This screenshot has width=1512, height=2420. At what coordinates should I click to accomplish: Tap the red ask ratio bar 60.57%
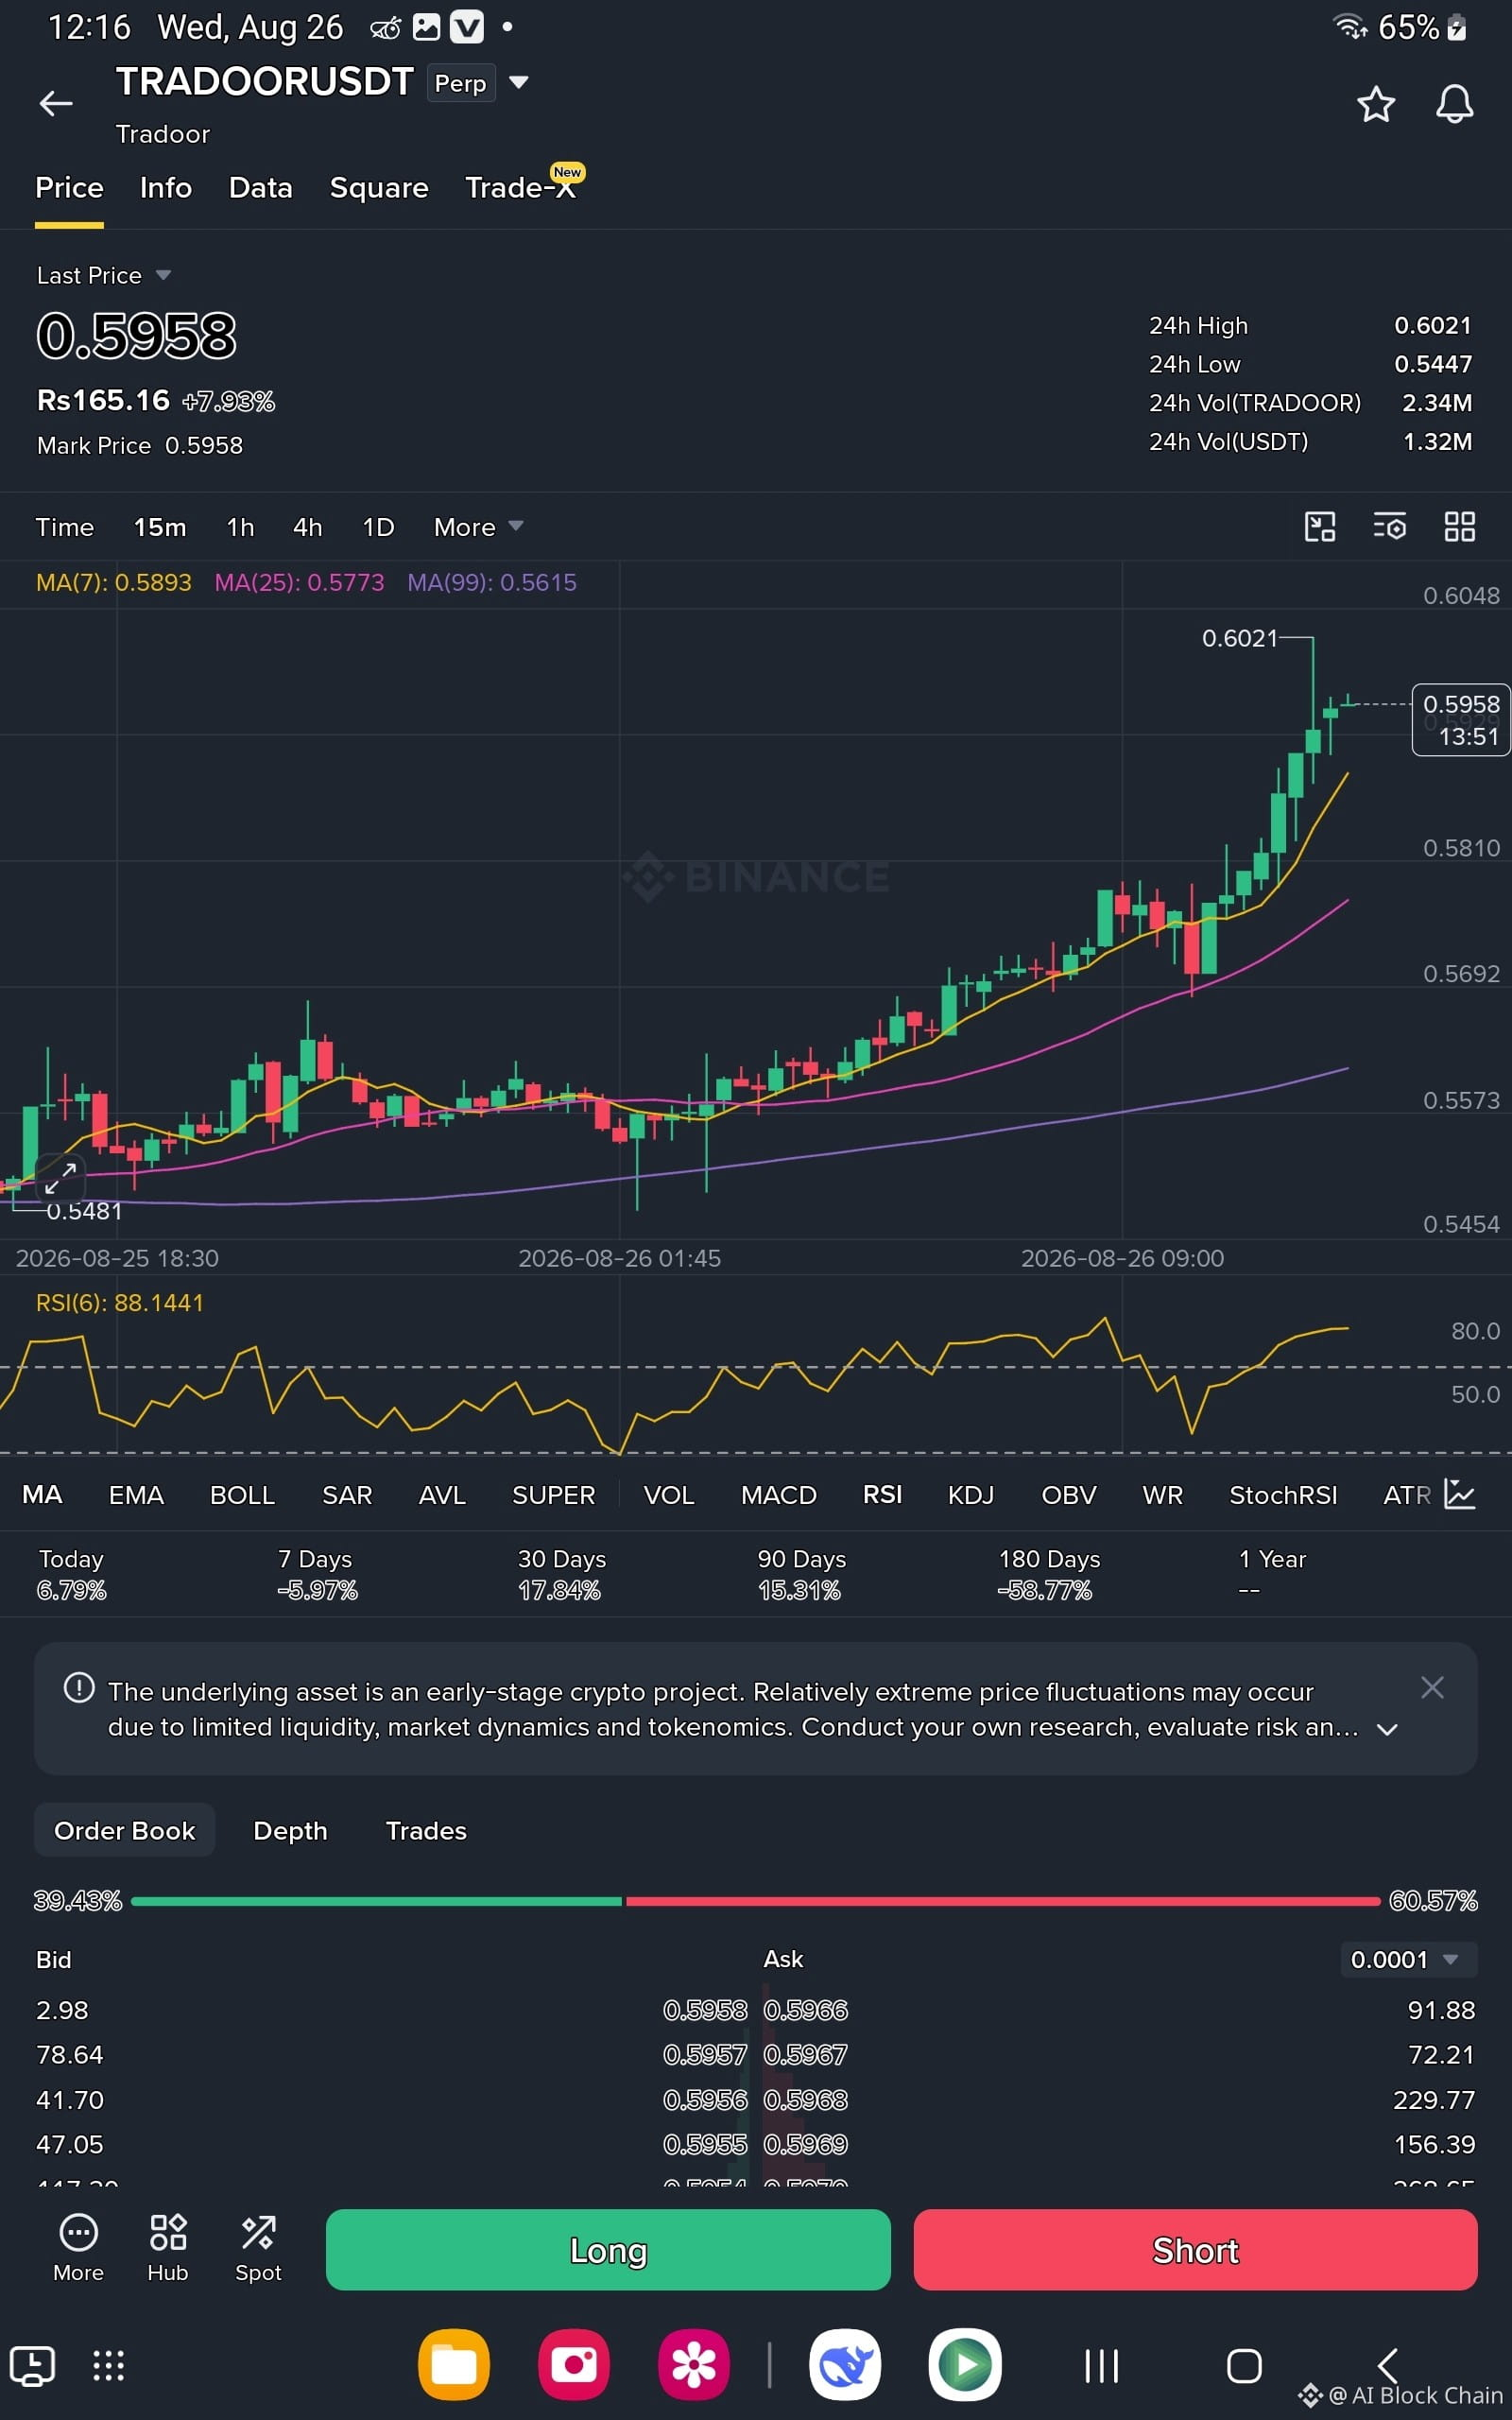point(1003,1901)
